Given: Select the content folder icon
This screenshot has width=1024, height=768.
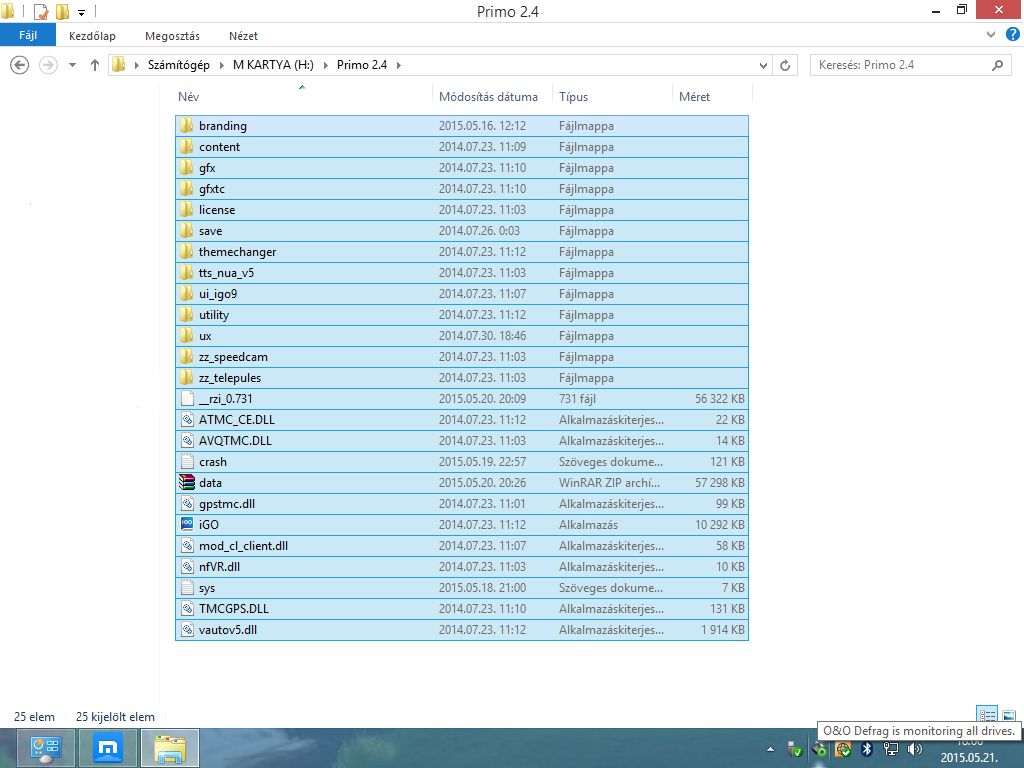Looking at the screenshot, I should [x=187, y=146].
